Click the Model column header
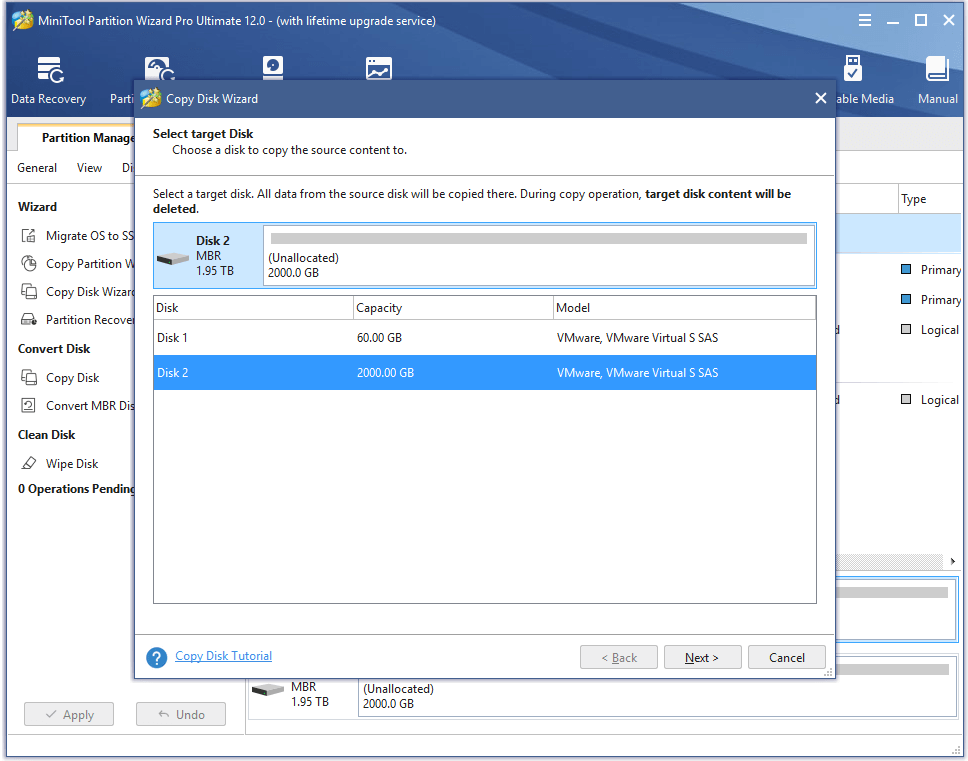The height and width of the screenshot is (761, 968). pos(685,307)
